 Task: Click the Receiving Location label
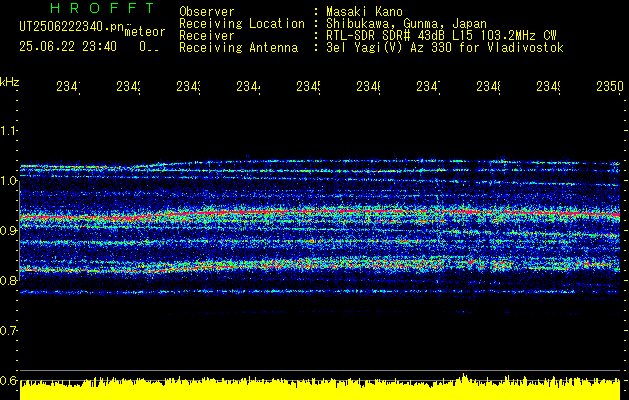[242, 24]
